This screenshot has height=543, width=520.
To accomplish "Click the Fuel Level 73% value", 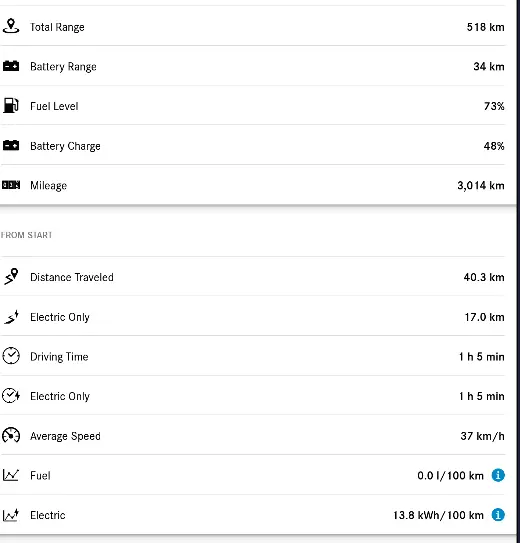I will 494,106.
